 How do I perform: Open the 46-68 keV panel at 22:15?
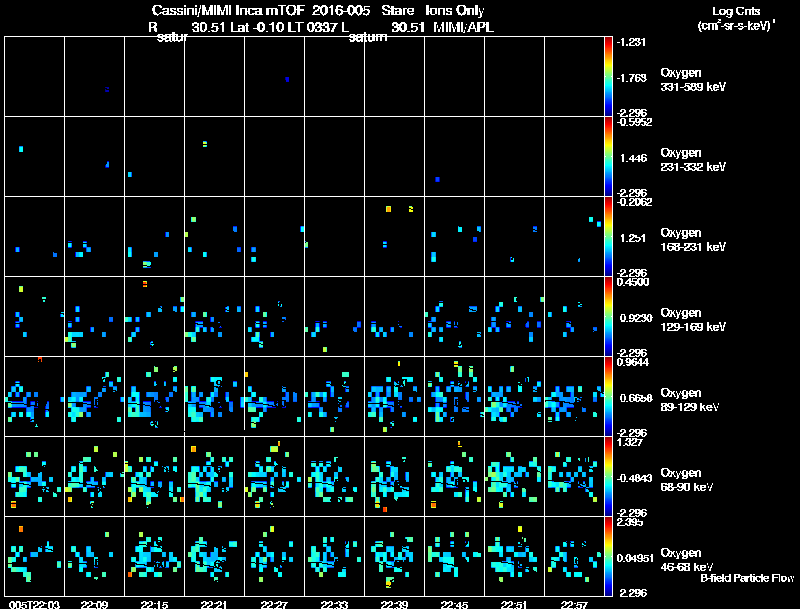click(x=155, y=556)
